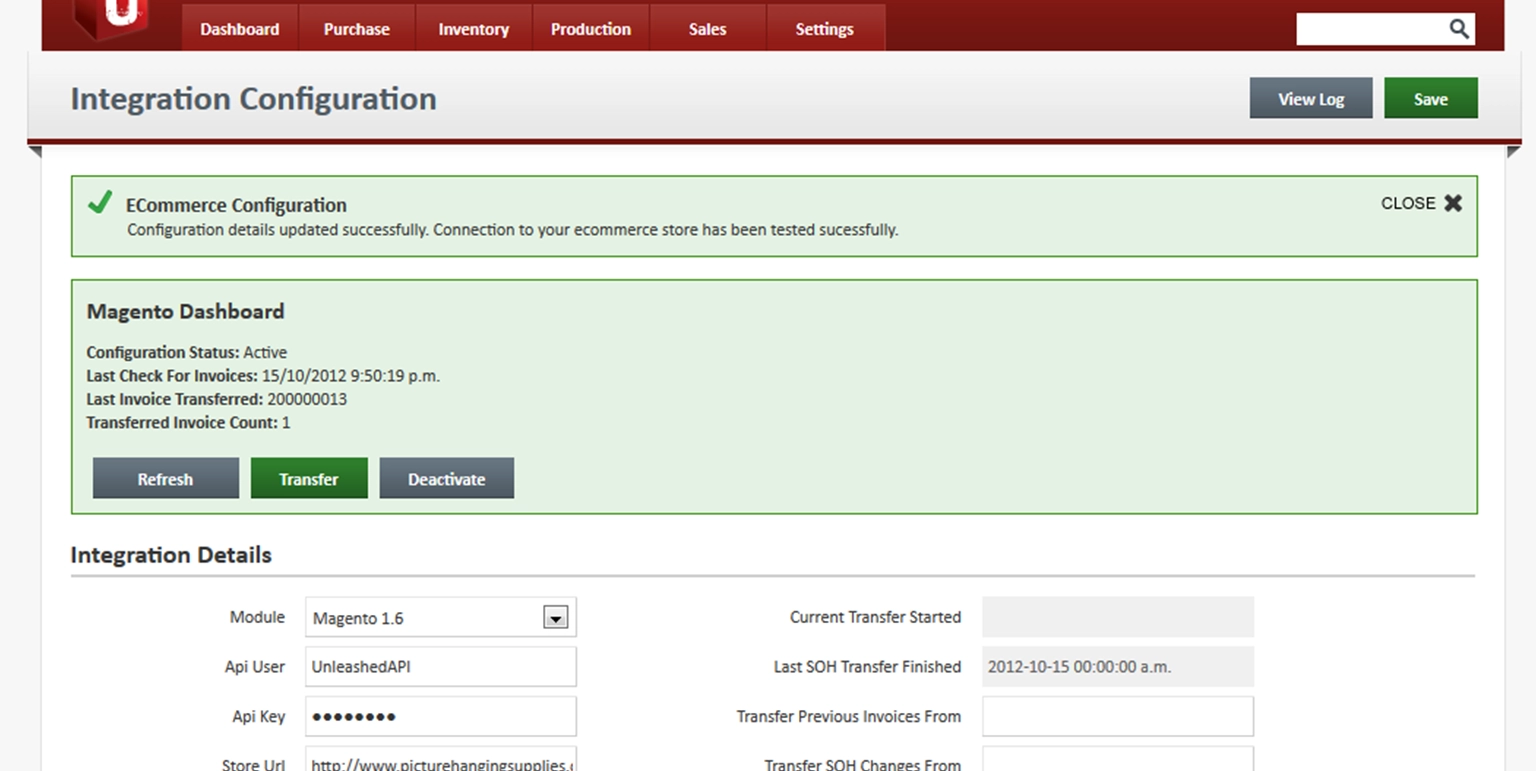Save the integration configuration
This screenshot has width=1536, height=771.
click(x=1431, y=99)
